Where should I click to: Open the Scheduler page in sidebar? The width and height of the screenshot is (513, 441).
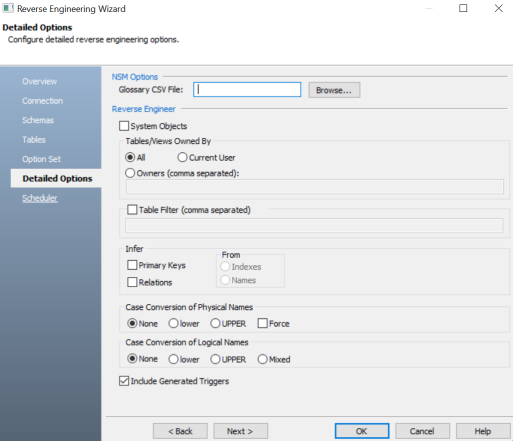tap(40, 198)
